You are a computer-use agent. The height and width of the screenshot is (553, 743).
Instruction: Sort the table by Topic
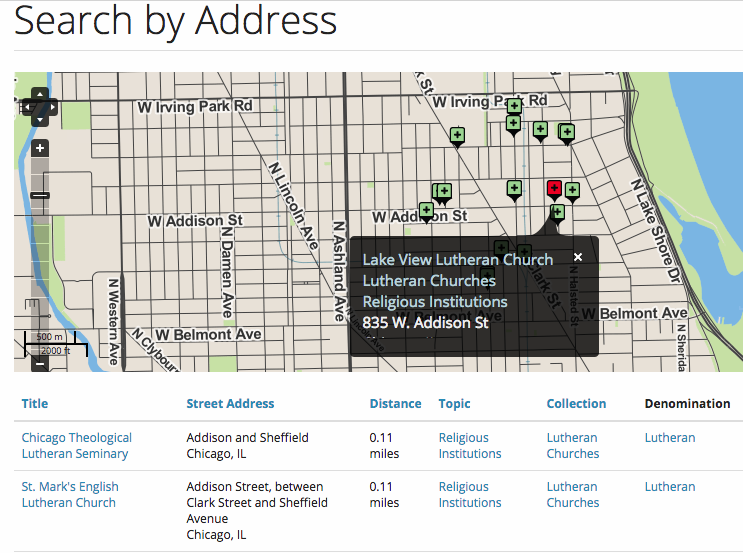pyautogui.click(x=454, y=404)
